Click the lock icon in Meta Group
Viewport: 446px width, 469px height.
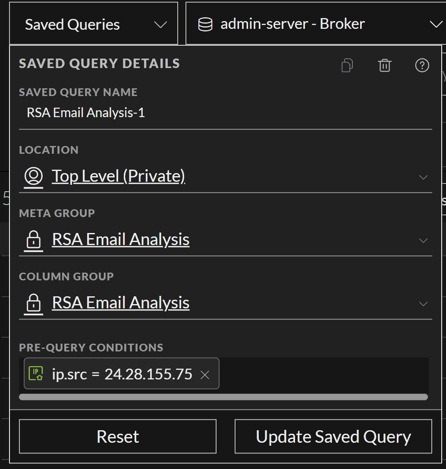coord(34,240)
